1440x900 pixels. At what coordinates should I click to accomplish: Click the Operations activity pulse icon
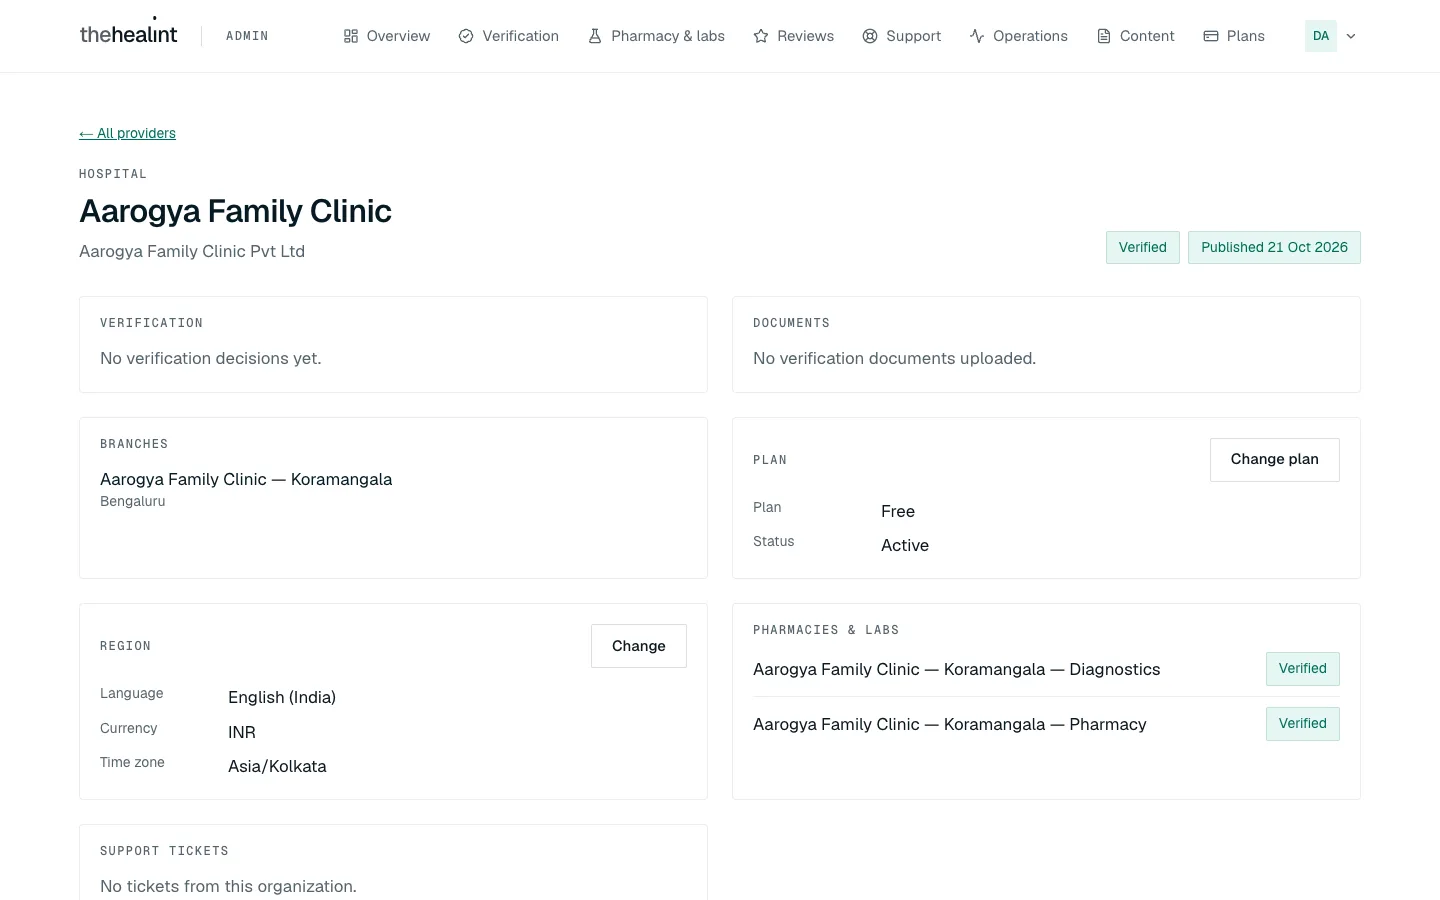[x=977, y=36]
